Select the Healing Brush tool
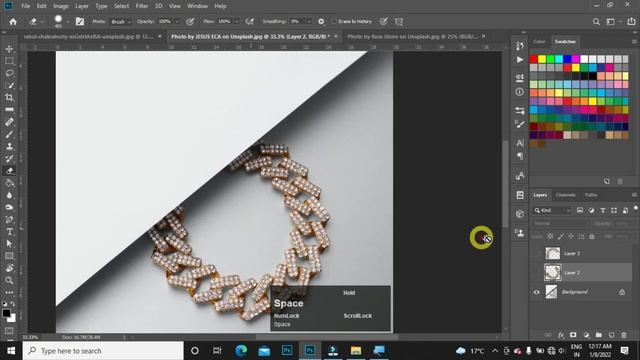640x360 pixels. tap(9, 122)
